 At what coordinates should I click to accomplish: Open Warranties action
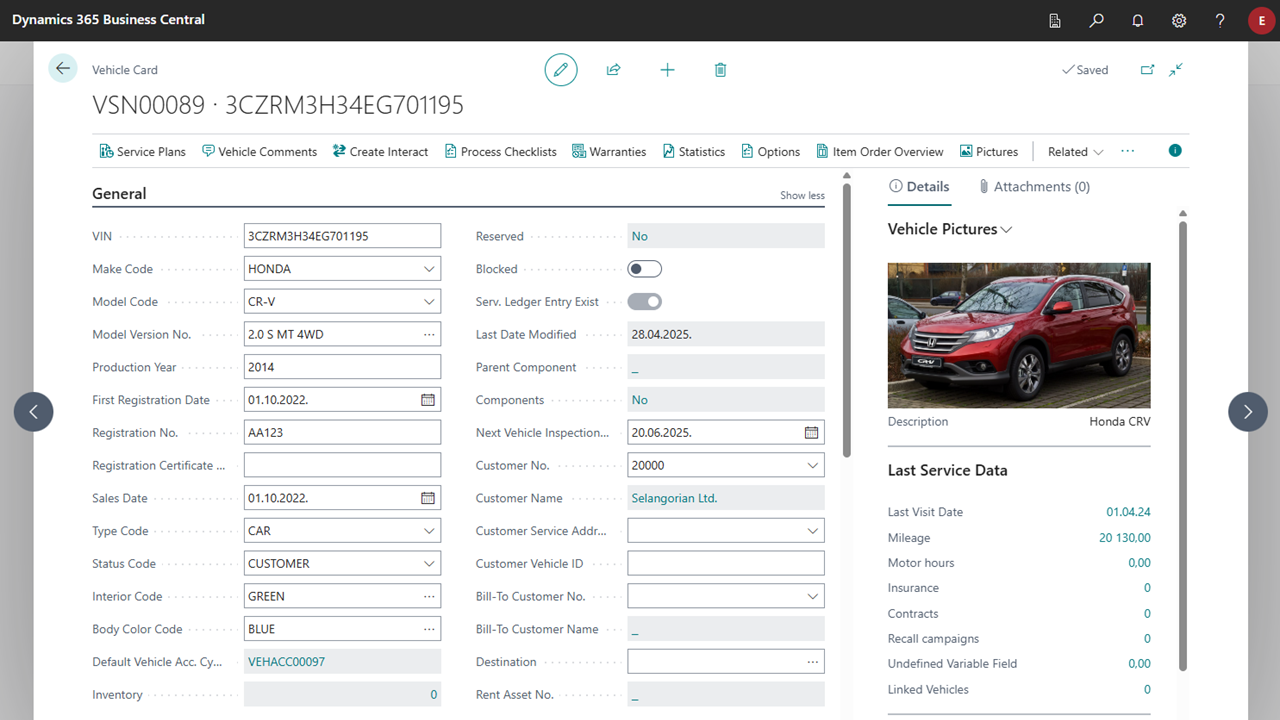(609, 151)
